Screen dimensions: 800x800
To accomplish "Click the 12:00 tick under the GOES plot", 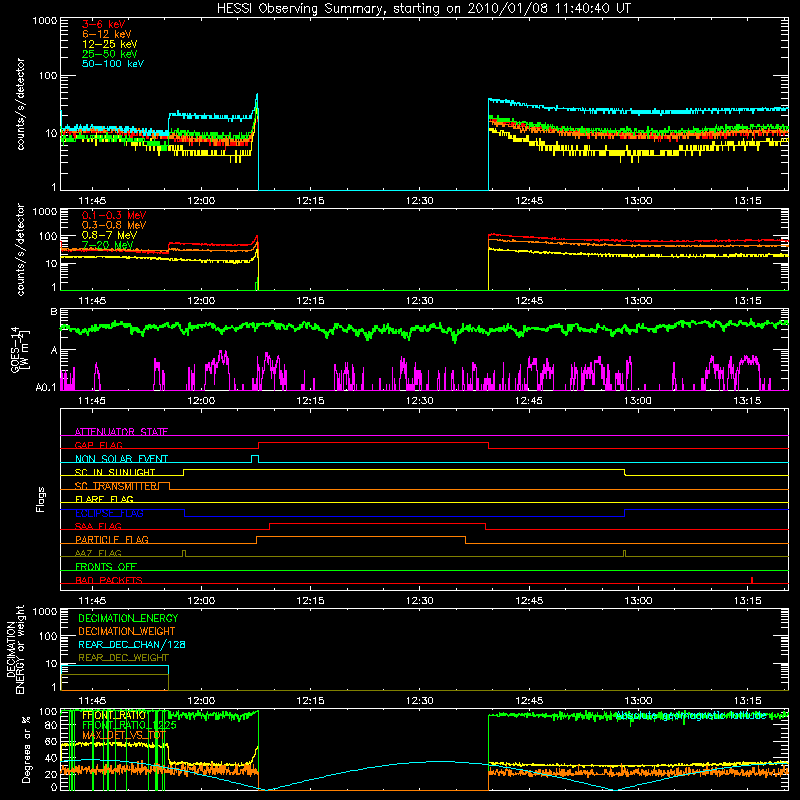I will pyautogui.click(x=201, y=401).
